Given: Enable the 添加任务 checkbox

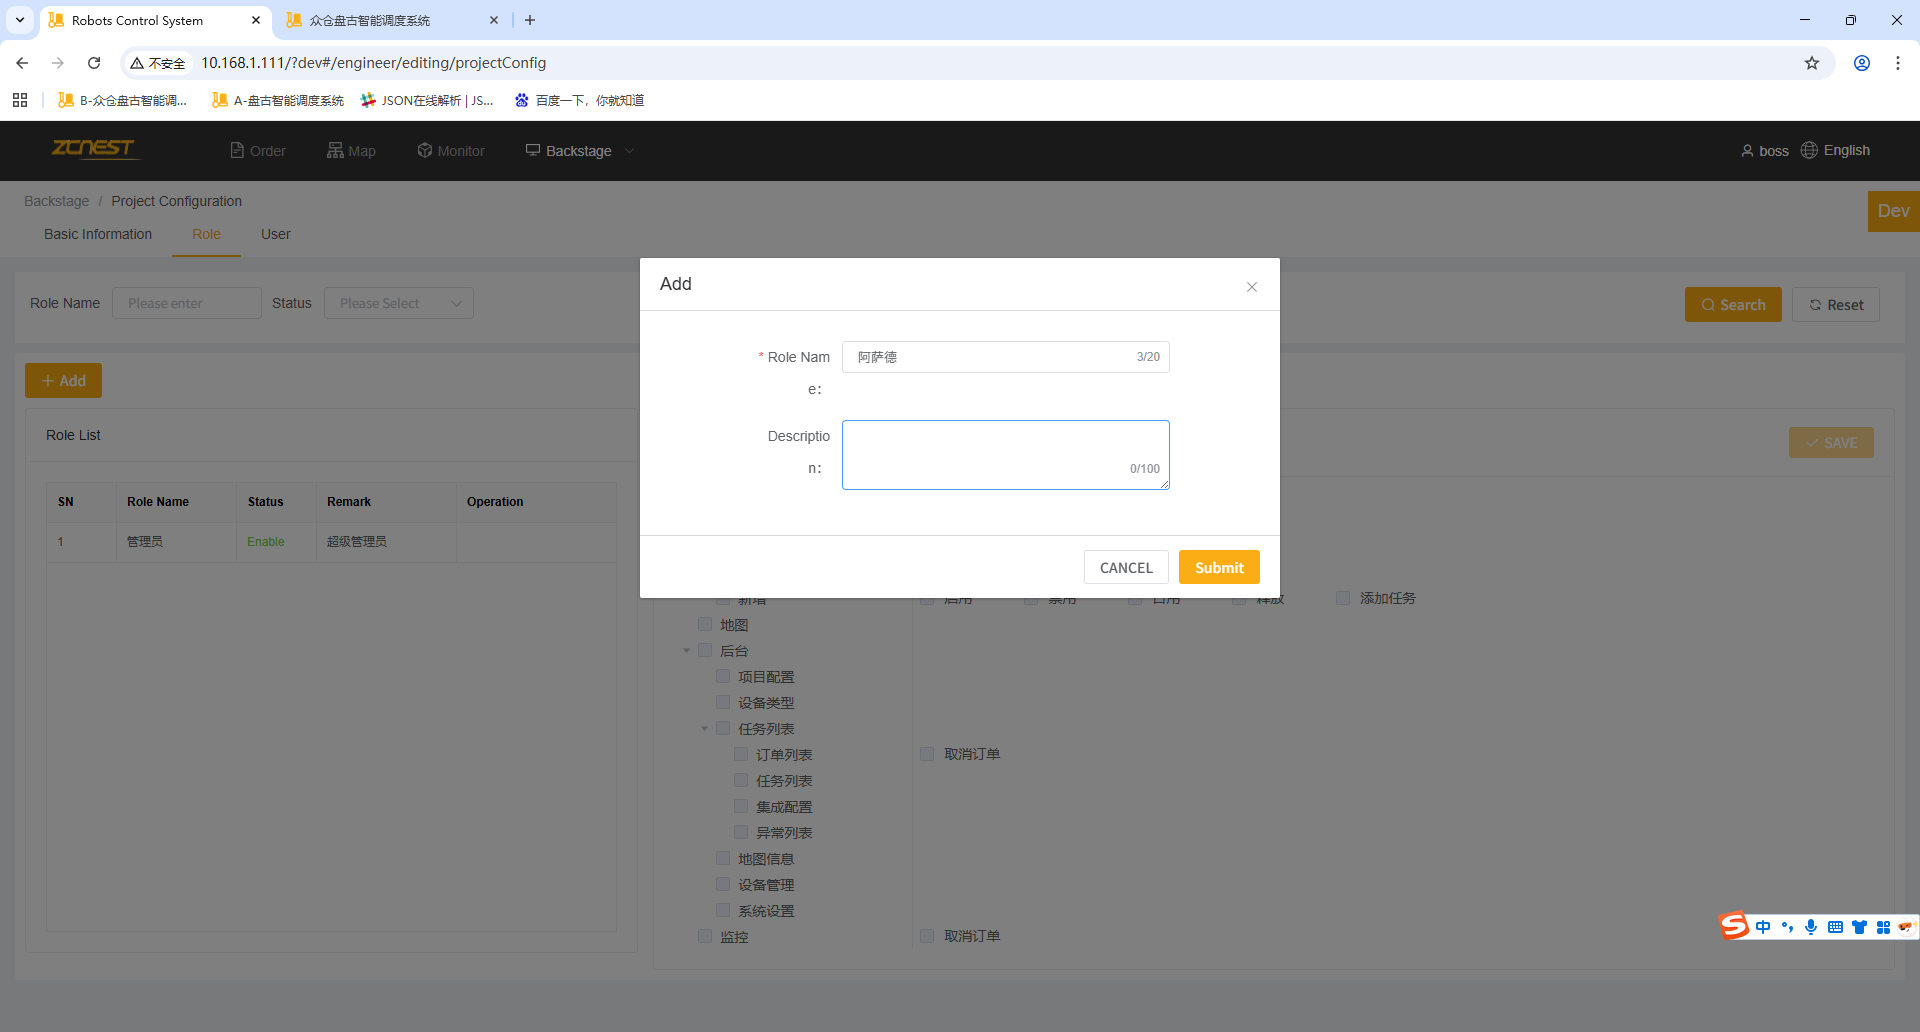Looking at the screenshot, I should point(1343,598).
